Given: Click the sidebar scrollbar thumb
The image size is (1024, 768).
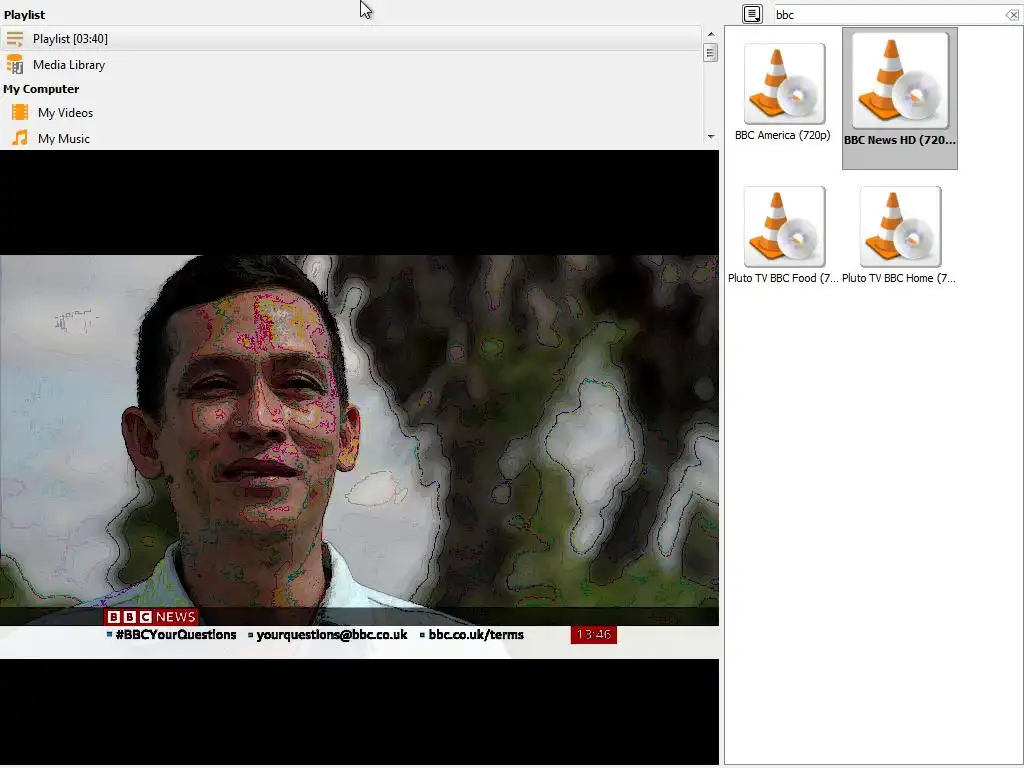Looking at the screenshot, I should click(x=711, y=52).
